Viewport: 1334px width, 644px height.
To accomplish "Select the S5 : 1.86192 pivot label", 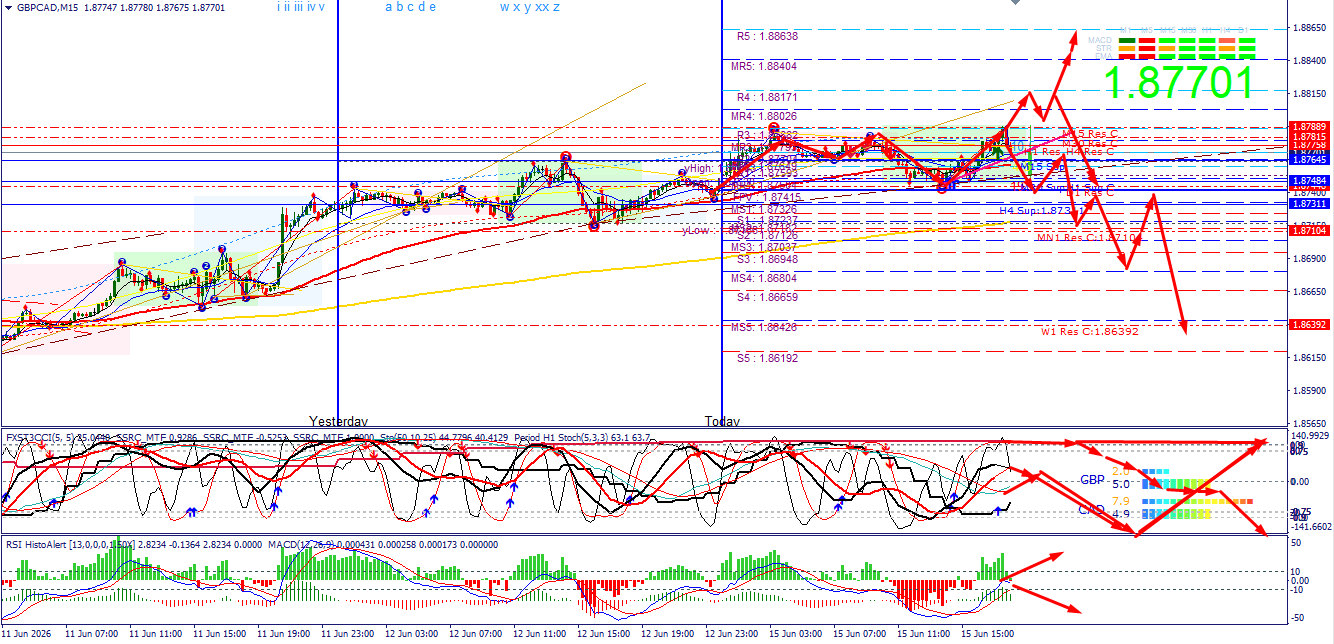I will [767, 357].
